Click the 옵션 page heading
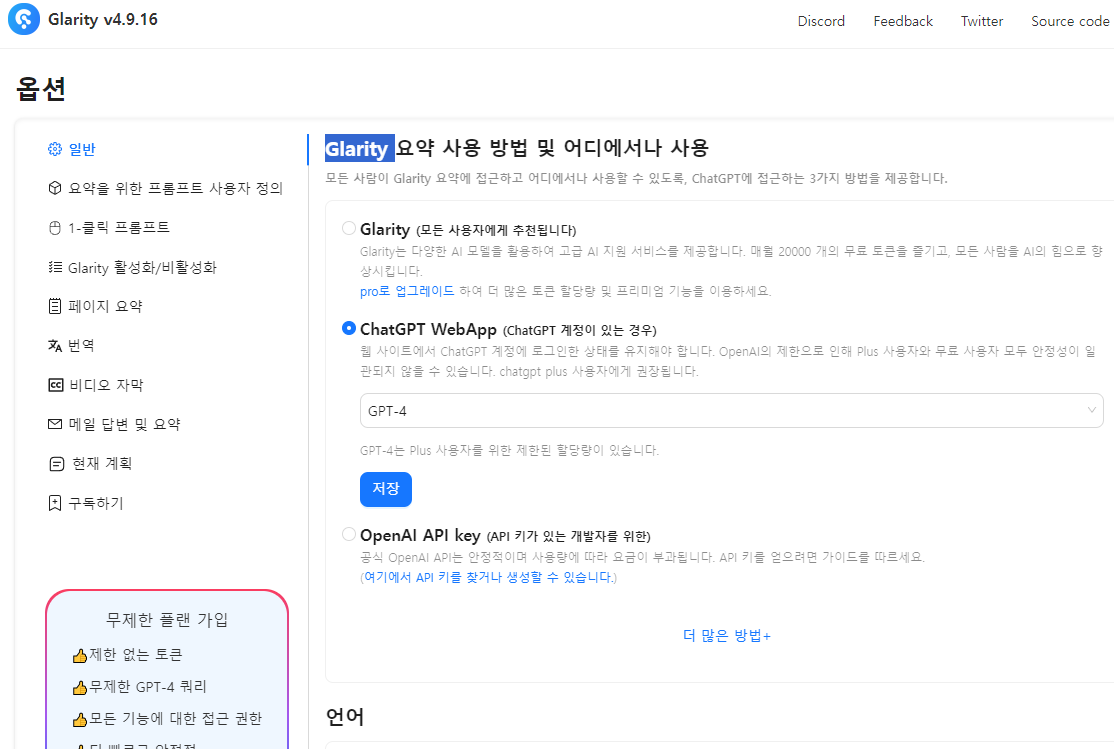Screen dimensions: 1114x749 pyautogui.click(x=40, y=89)
